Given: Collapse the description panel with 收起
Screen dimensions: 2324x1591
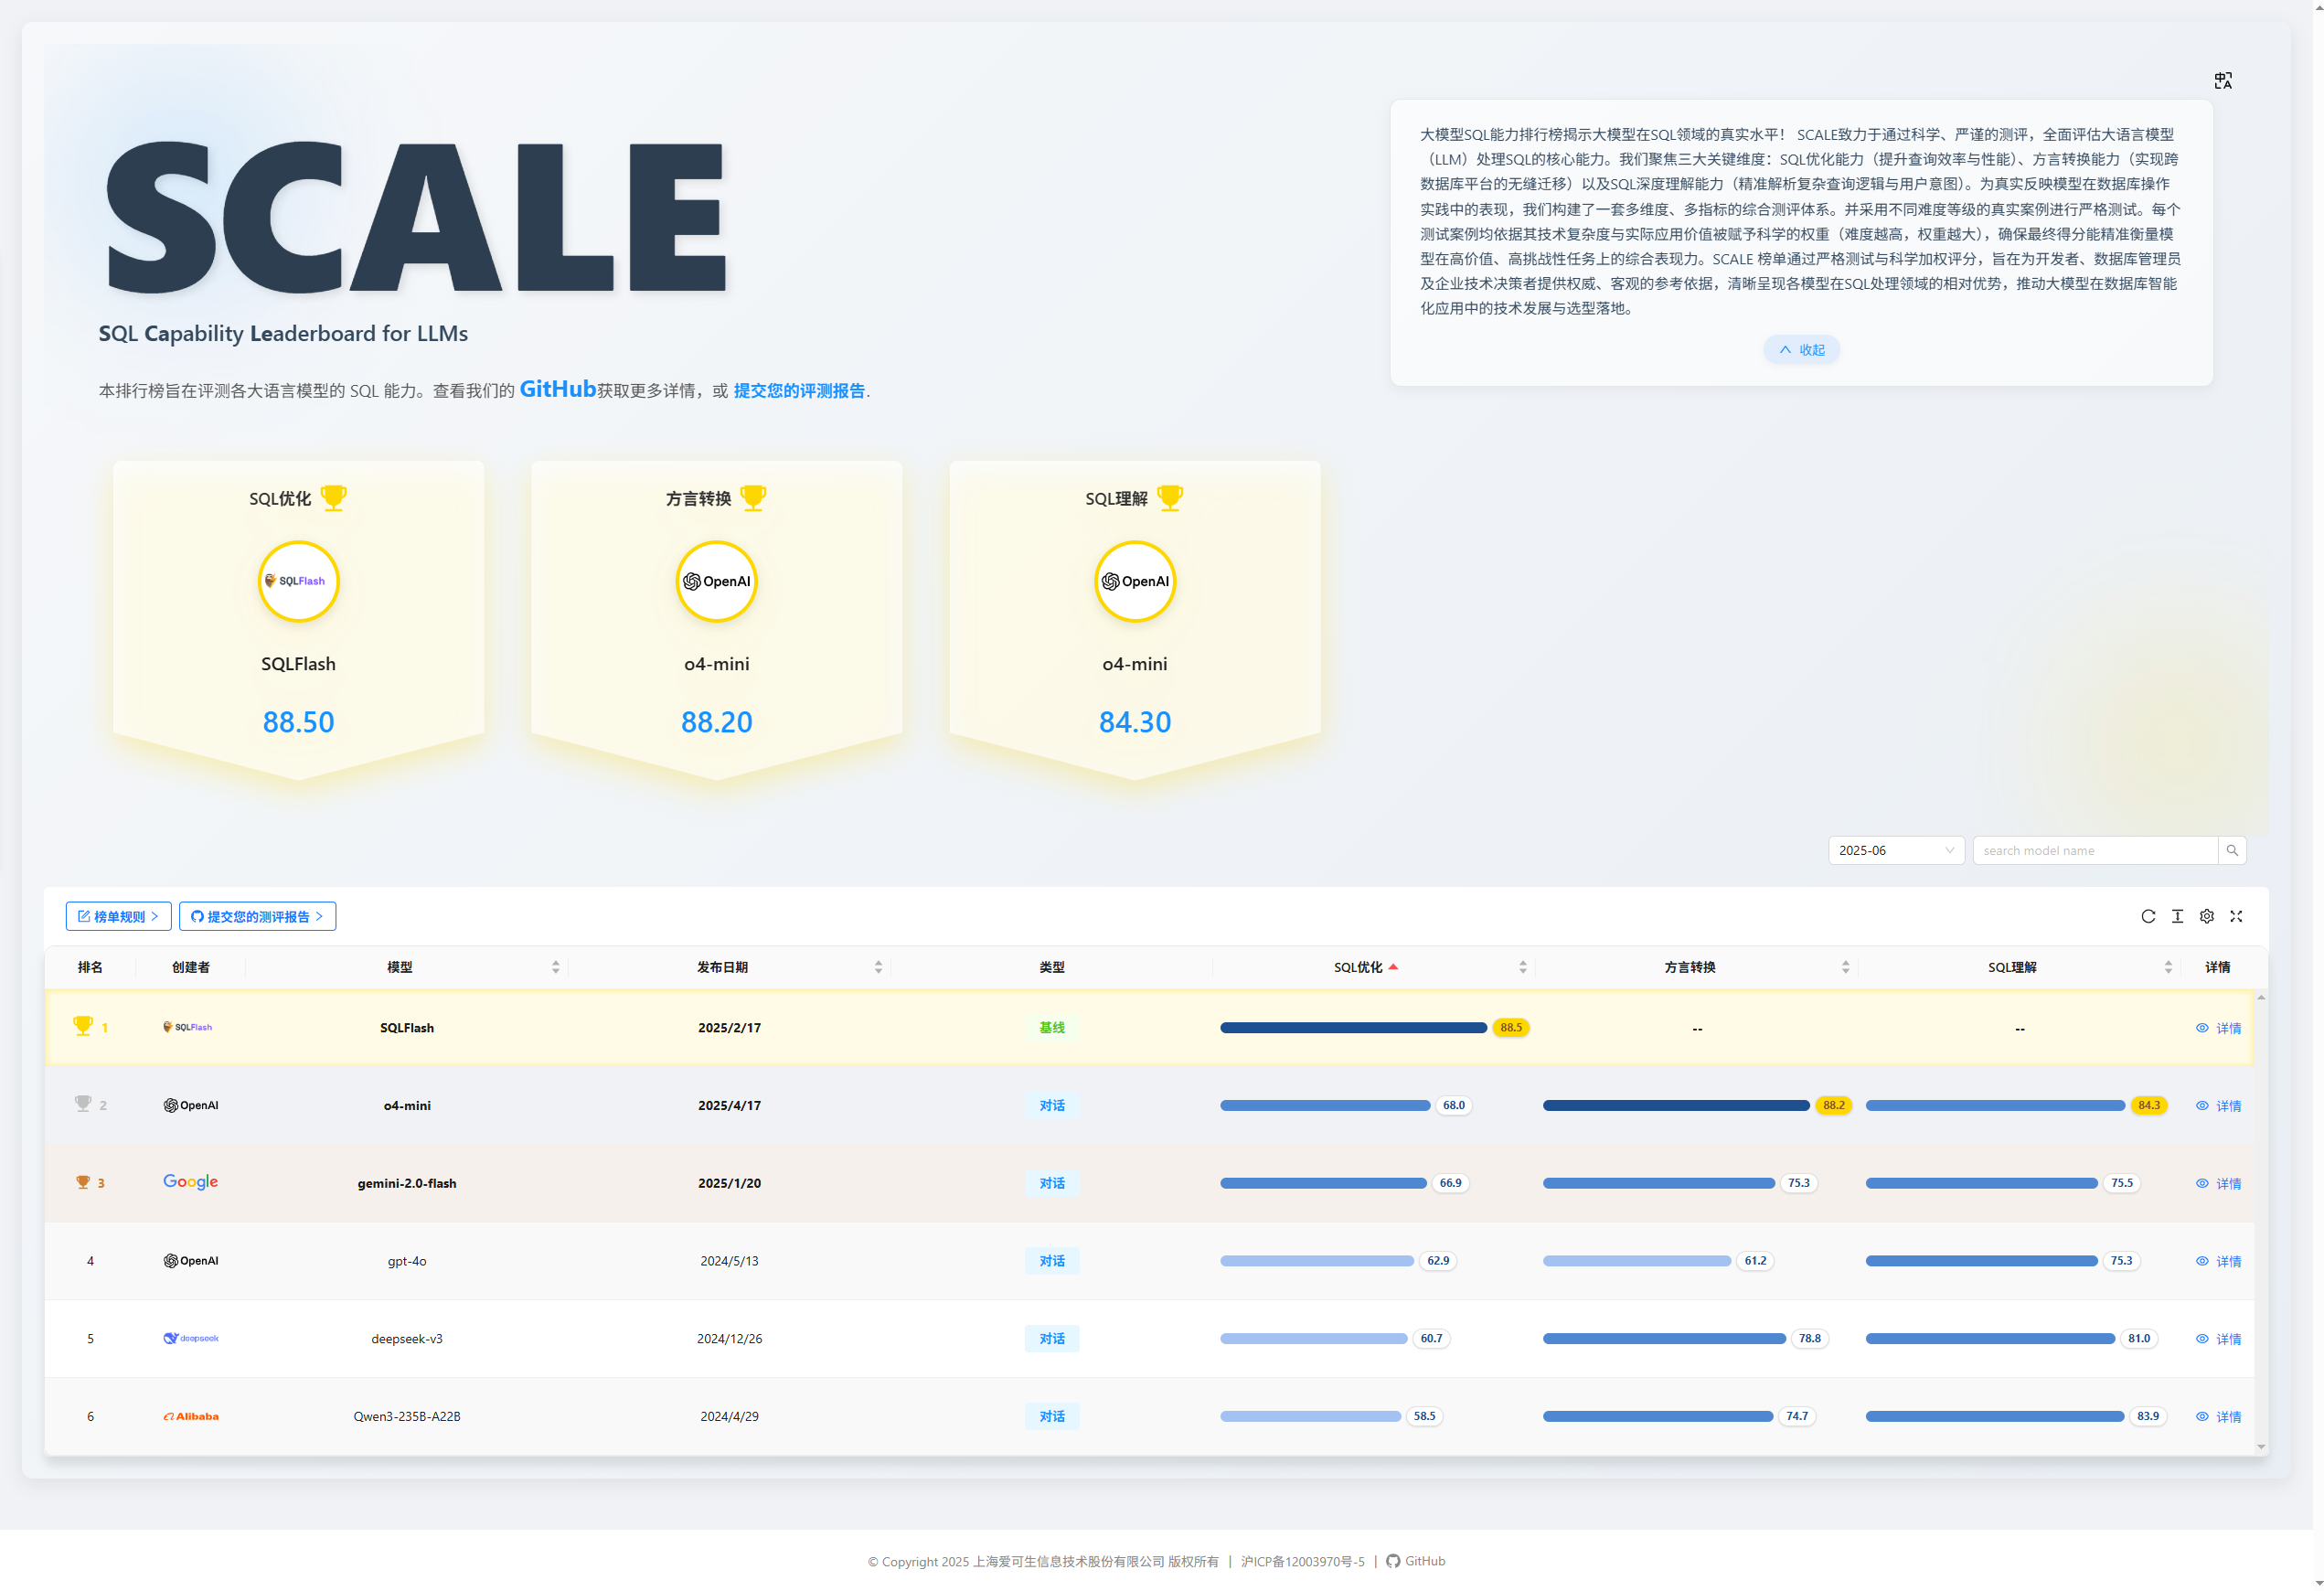Looking at the screenshot, I should point(1801,349).
